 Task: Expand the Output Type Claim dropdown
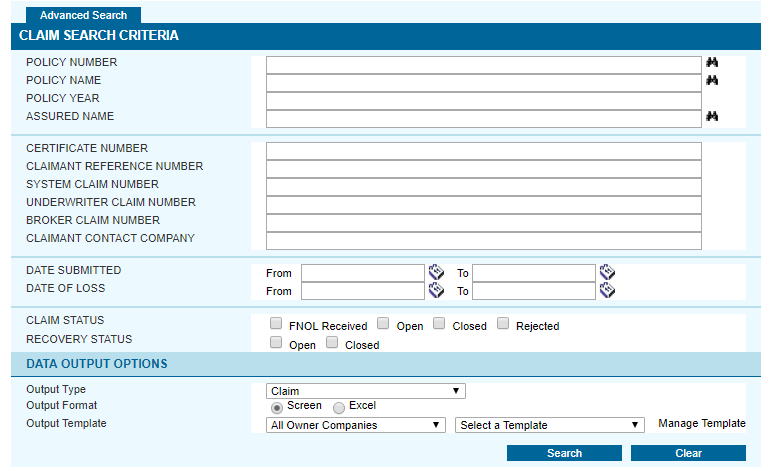365,391
